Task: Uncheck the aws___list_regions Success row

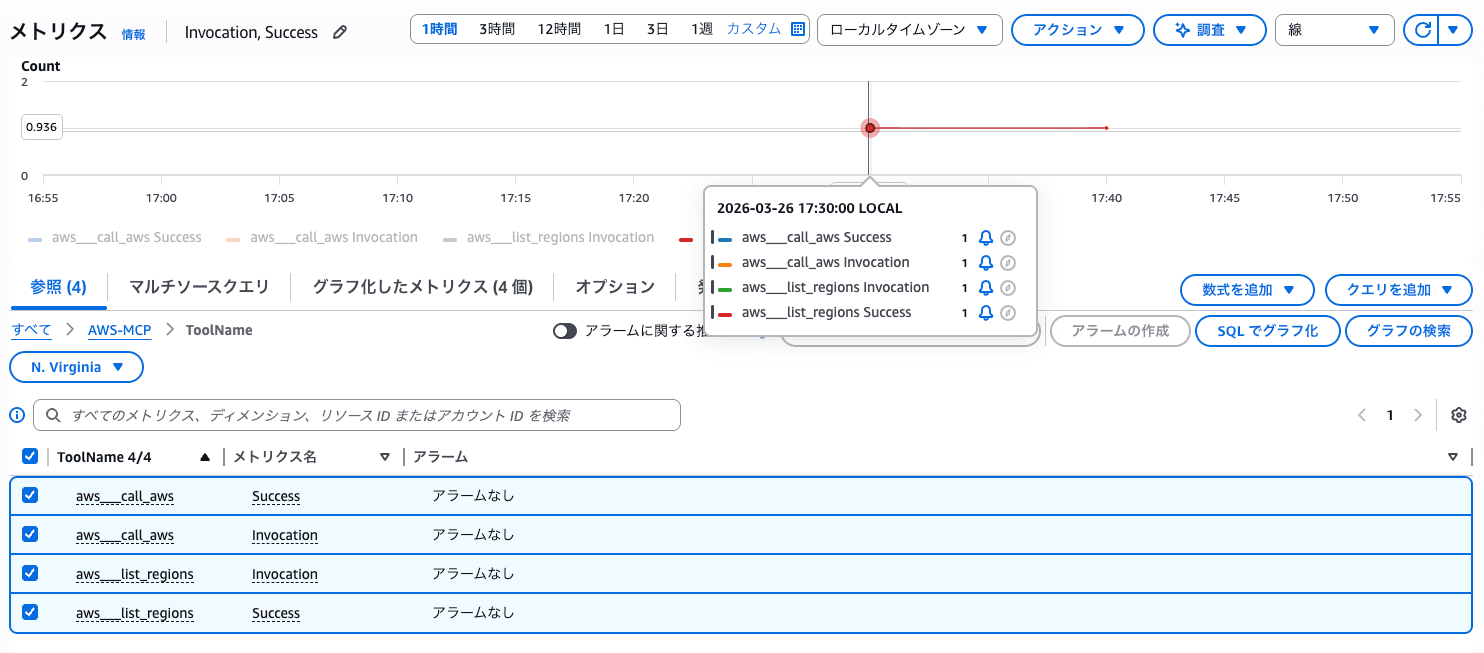Action: 30,613
